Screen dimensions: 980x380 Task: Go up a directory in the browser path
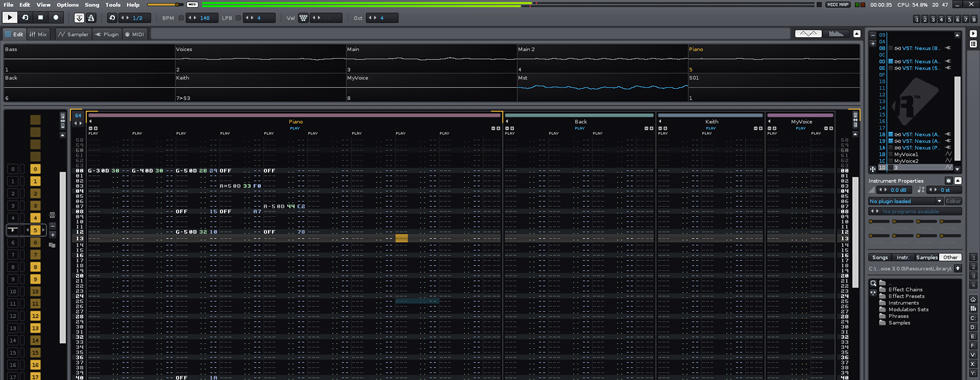(958, 268)
